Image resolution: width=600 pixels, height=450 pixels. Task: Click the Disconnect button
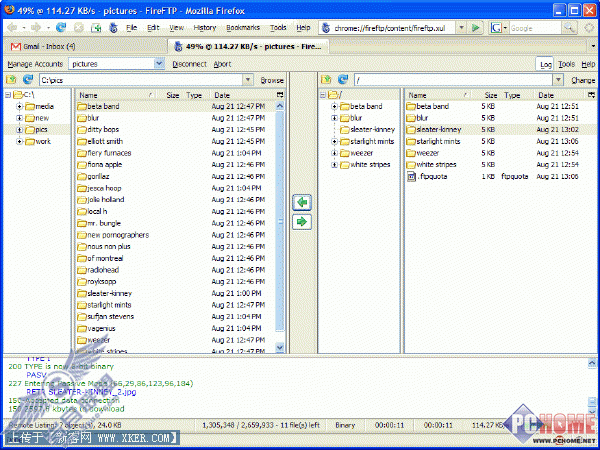tap(189, 64)
